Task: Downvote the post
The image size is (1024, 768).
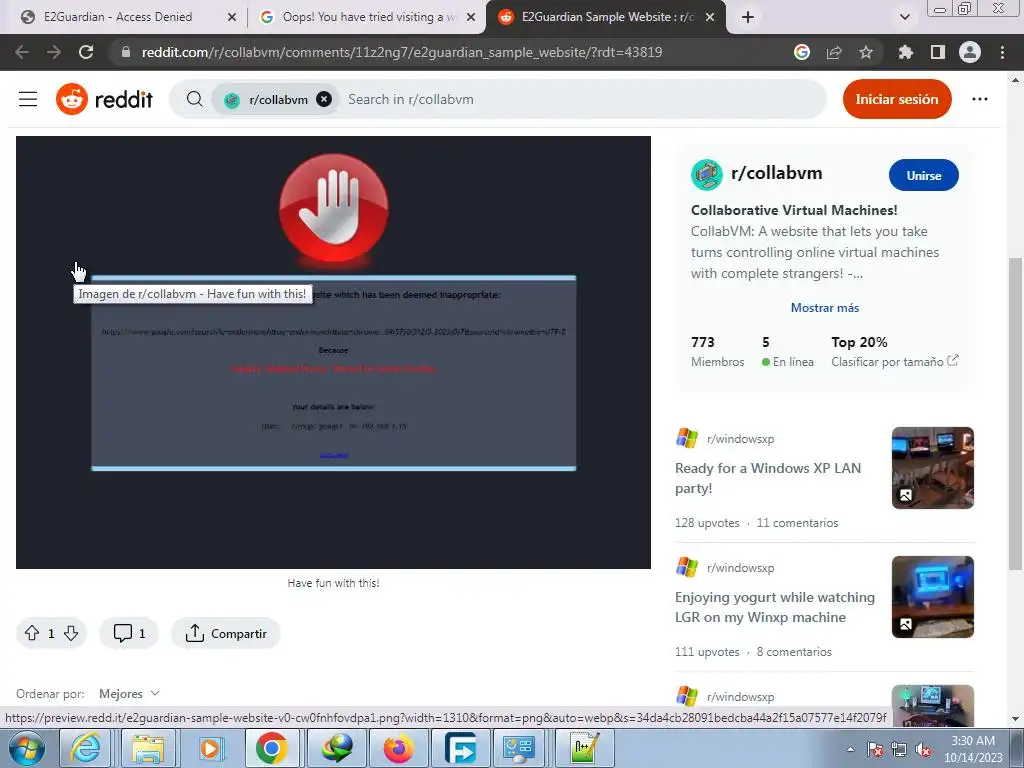Action: coord(71,633)
